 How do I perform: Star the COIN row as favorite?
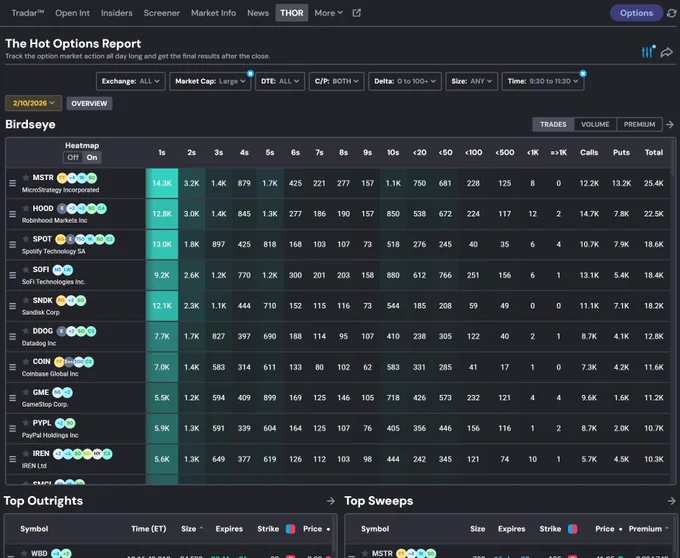[x=26, y=362]
